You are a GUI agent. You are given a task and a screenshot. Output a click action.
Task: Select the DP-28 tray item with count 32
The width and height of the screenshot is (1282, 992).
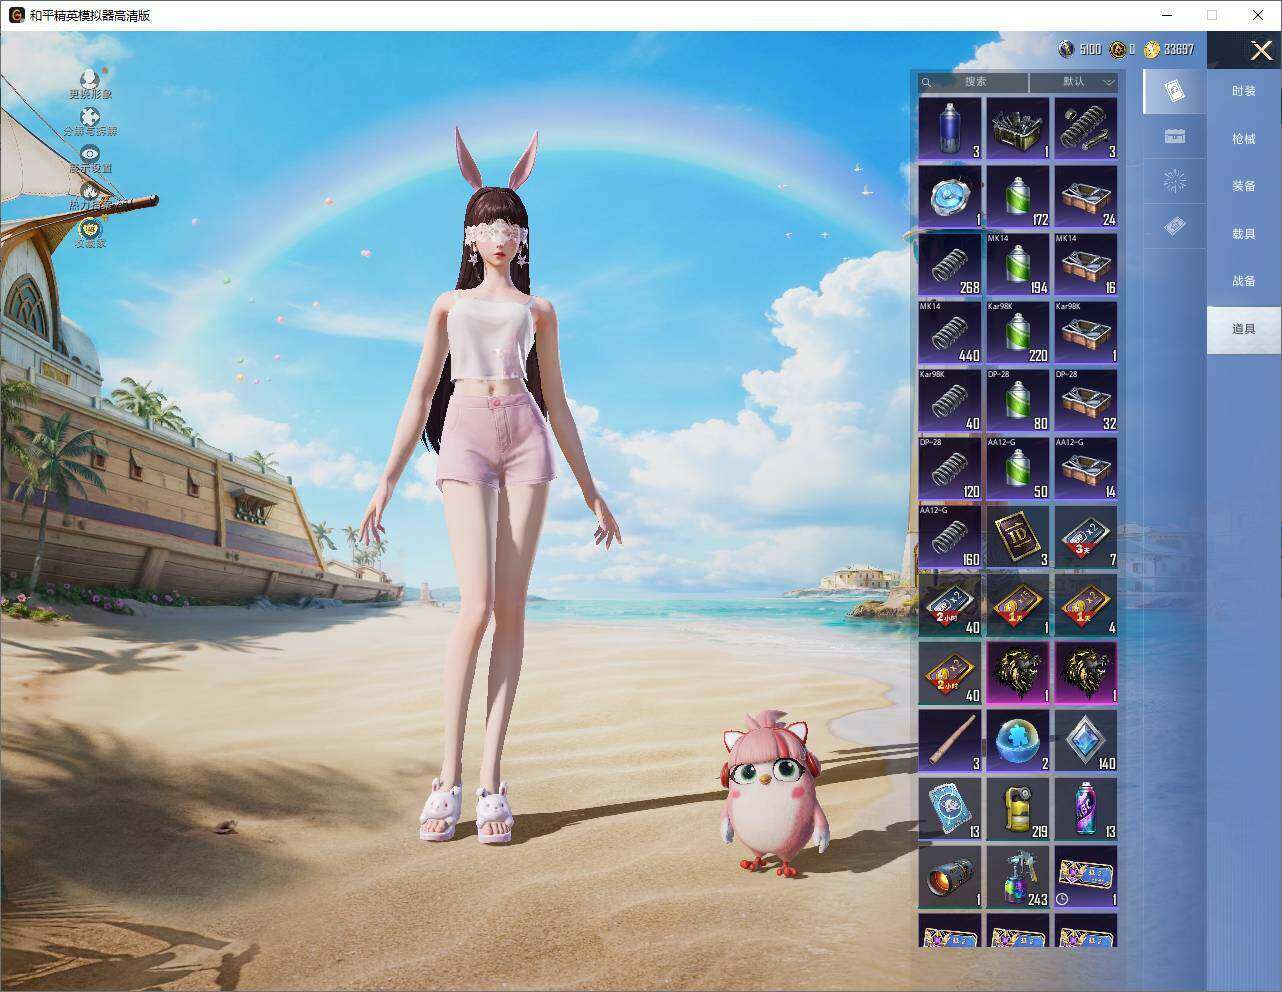(x=1086, y=401)
